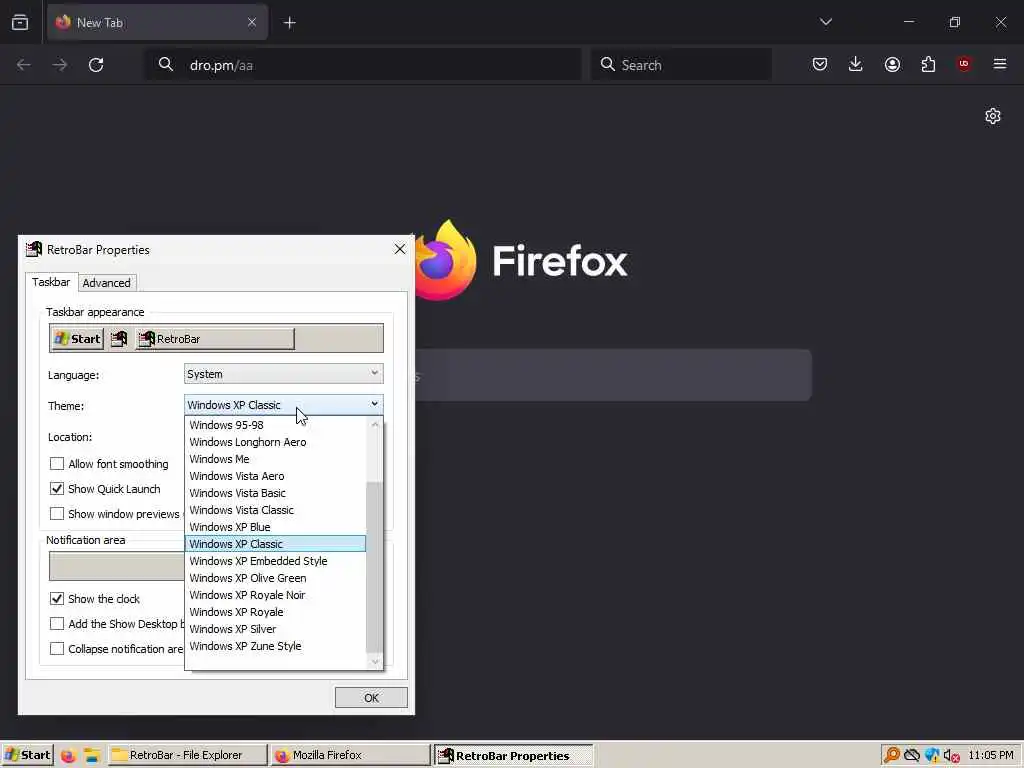Click the Firefox forward arrow

(x=59, y=65)
